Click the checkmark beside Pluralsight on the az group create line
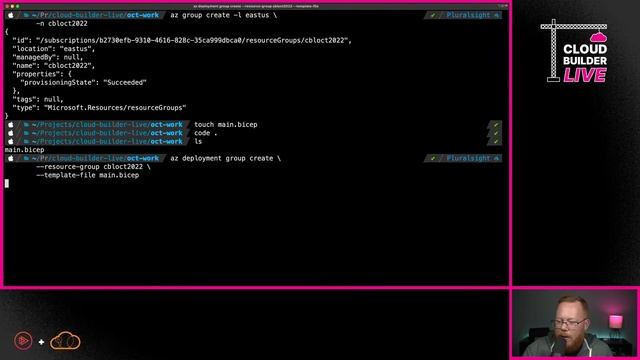This screenshot has width=640, height=360. pos(433,15)
